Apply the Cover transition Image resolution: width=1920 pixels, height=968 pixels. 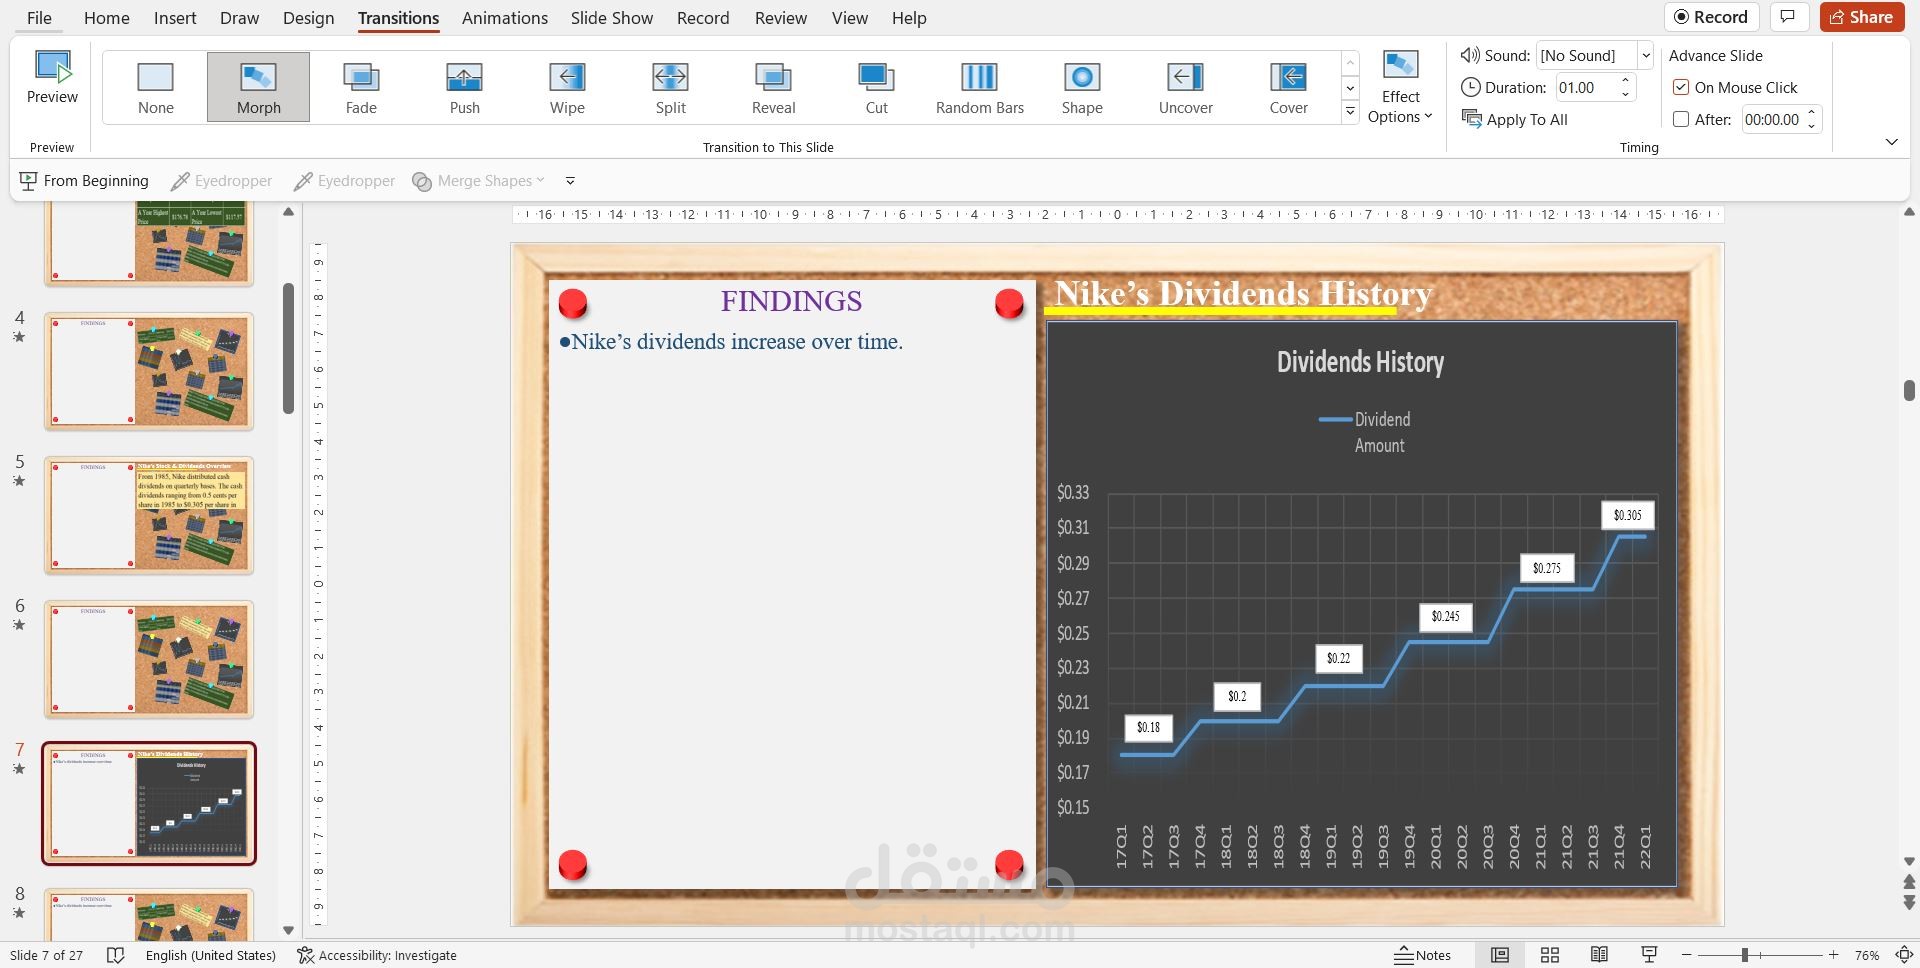(1288, 88)
